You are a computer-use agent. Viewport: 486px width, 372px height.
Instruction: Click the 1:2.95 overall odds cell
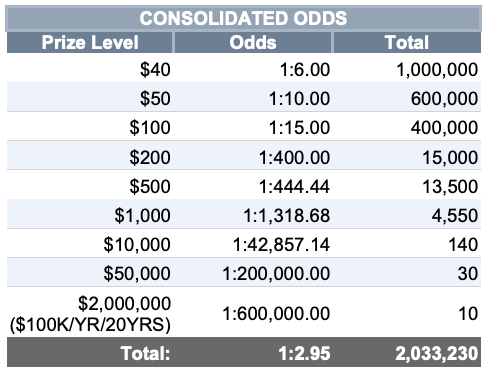click(253, 353)
